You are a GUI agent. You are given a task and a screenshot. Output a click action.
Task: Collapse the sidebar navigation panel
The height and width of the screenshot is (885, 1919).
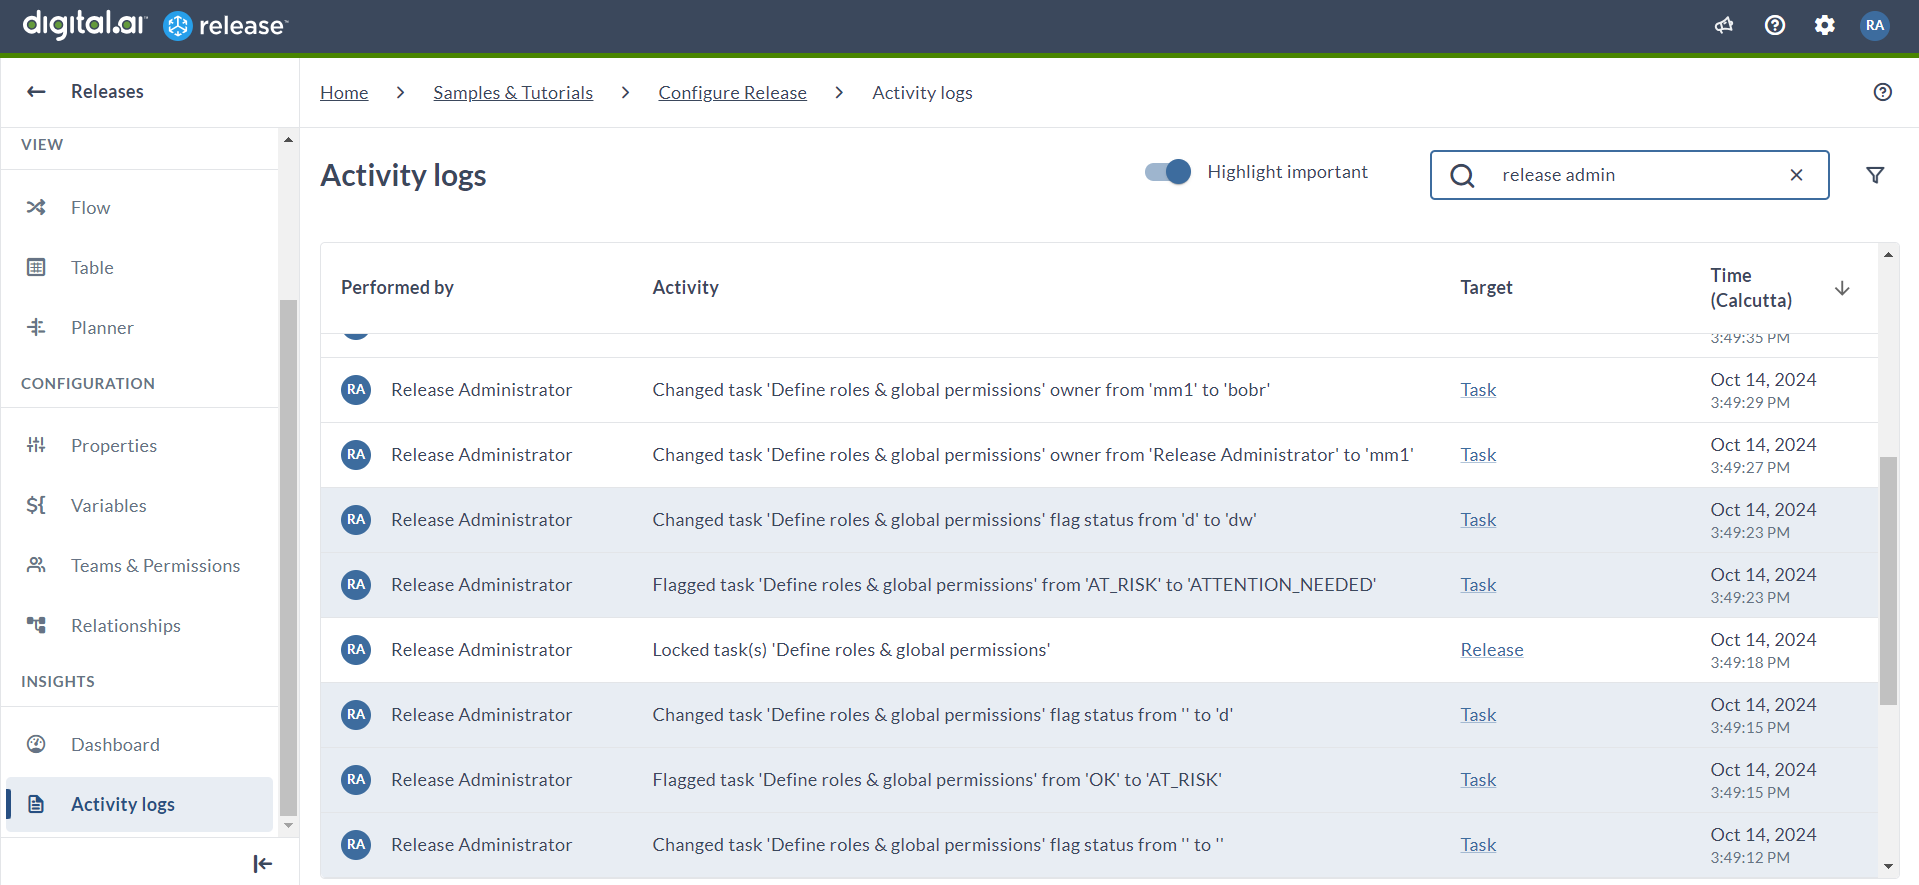pyautogui.click(x=263, y=864)
